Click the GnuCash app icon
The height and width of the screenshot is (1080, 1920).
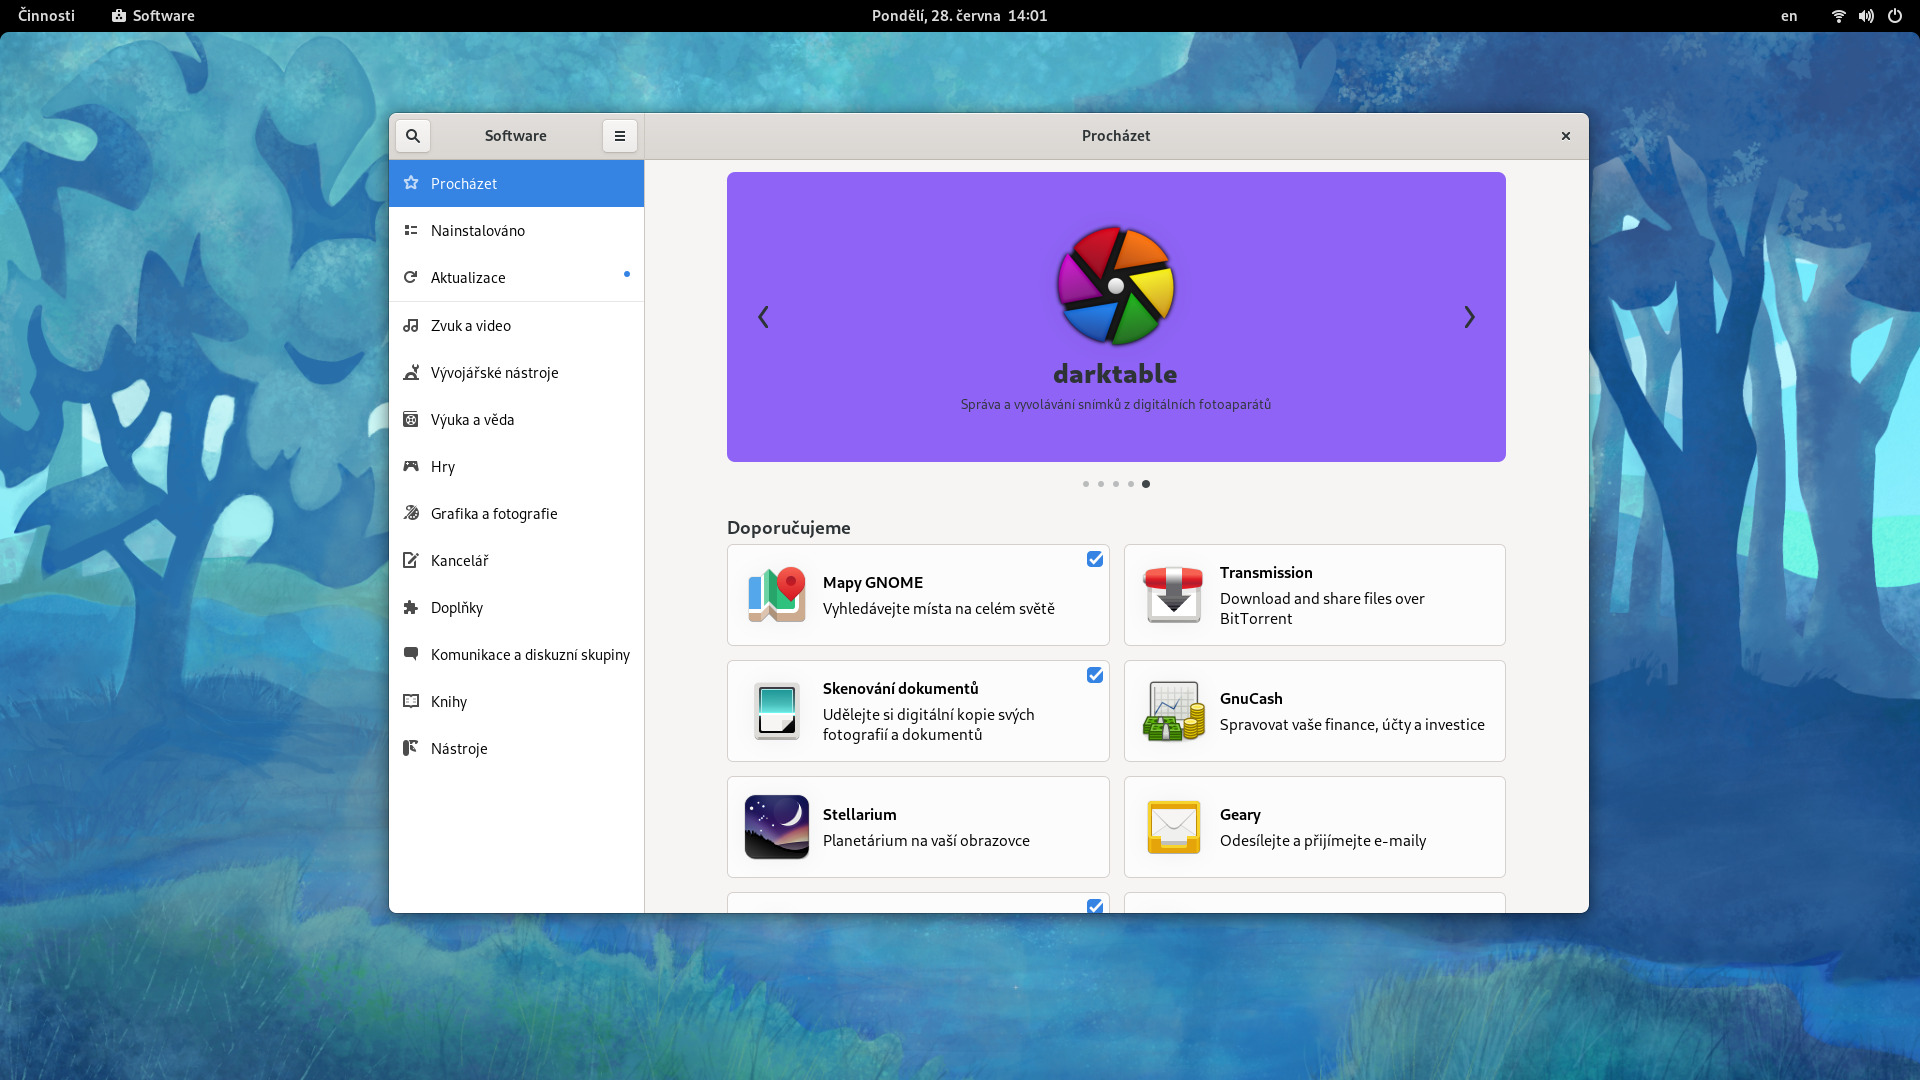click(x=1173, y=711)
